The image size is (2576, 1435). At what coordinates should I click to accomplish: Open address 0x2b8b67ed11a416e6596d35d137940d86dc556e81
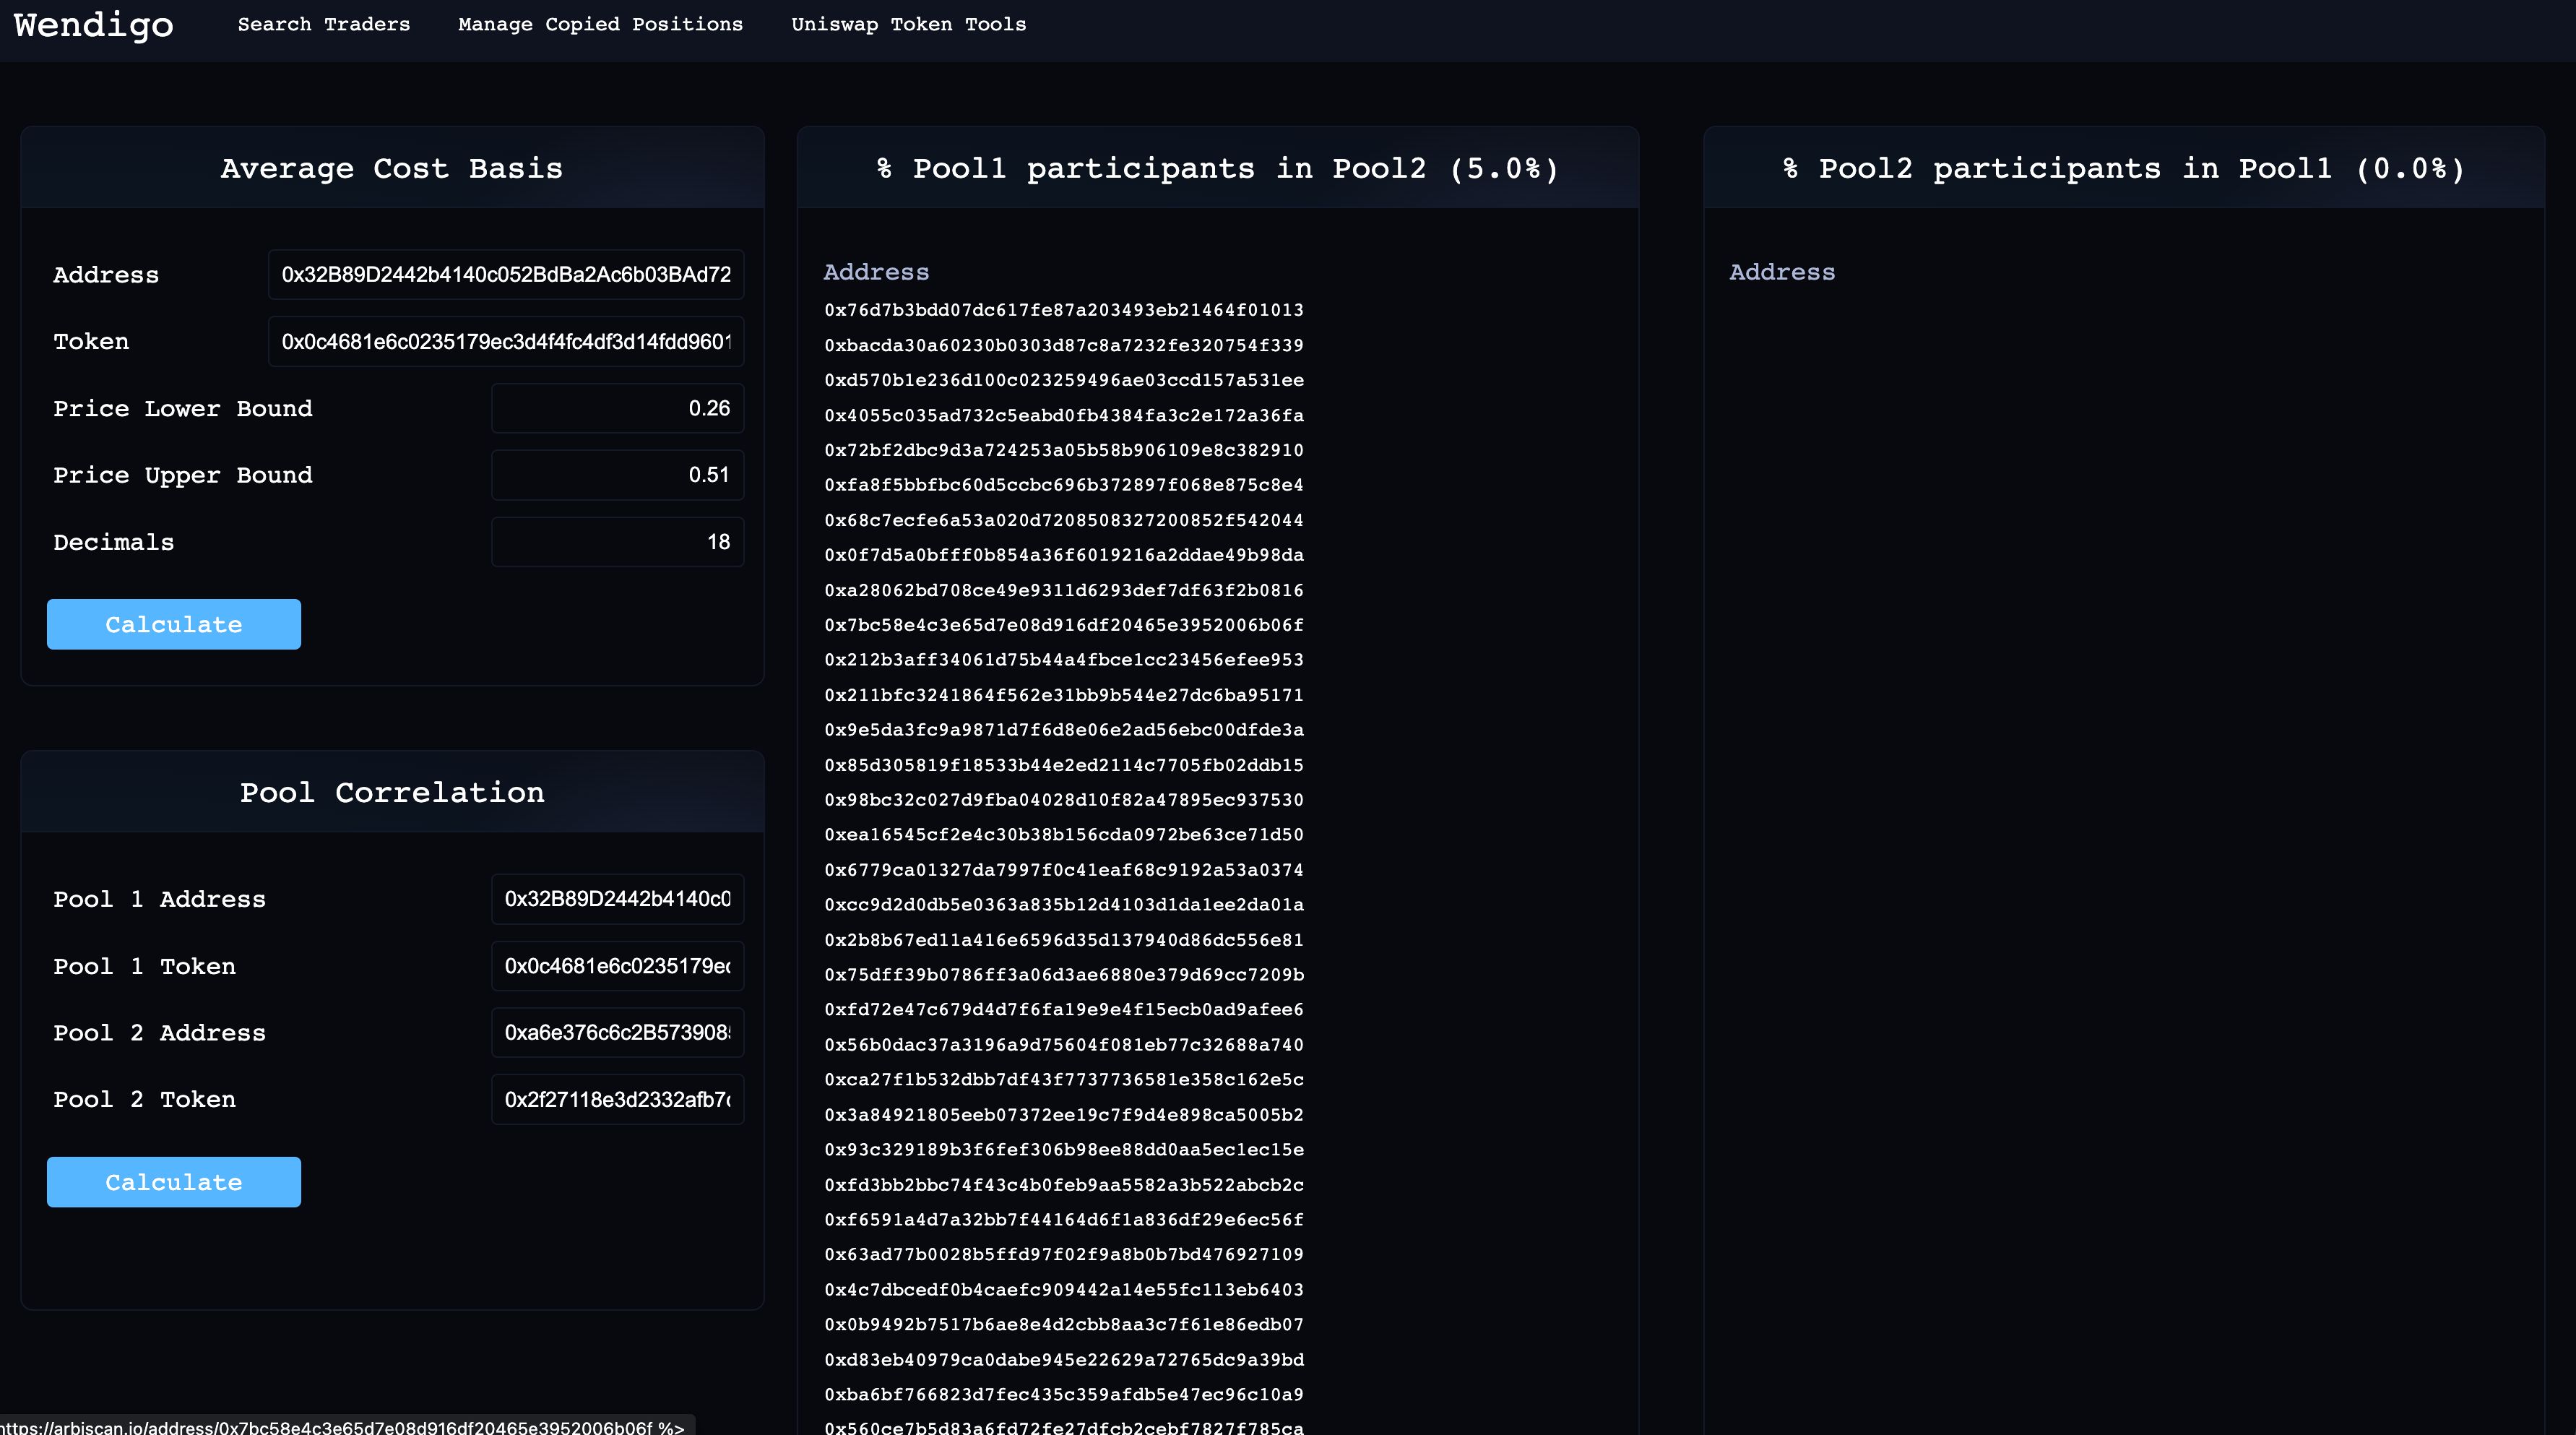(1064, 940)
